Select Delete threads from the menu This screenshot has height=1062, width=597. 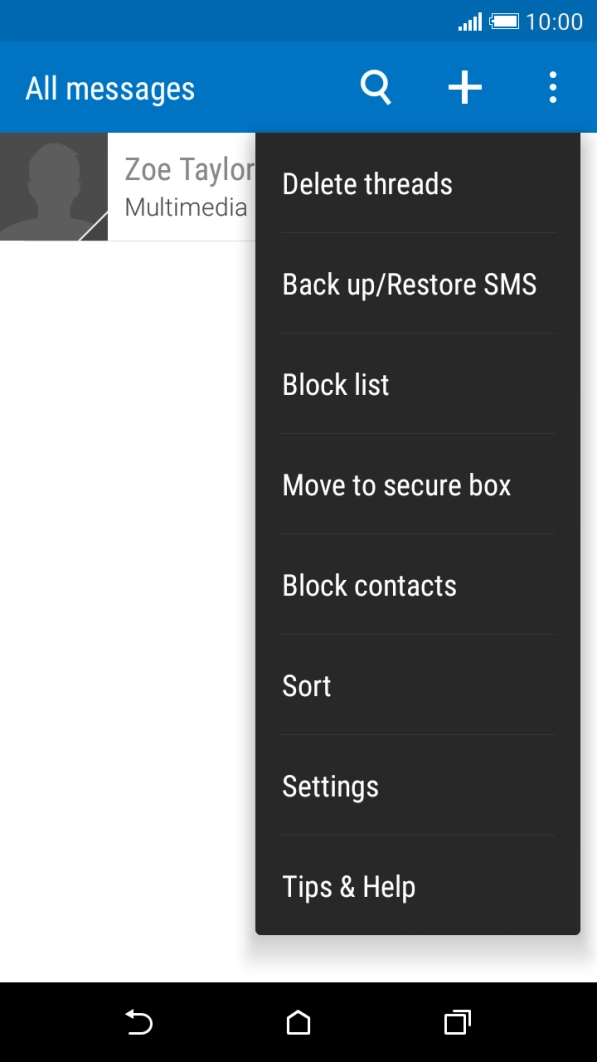pos(367,184)
